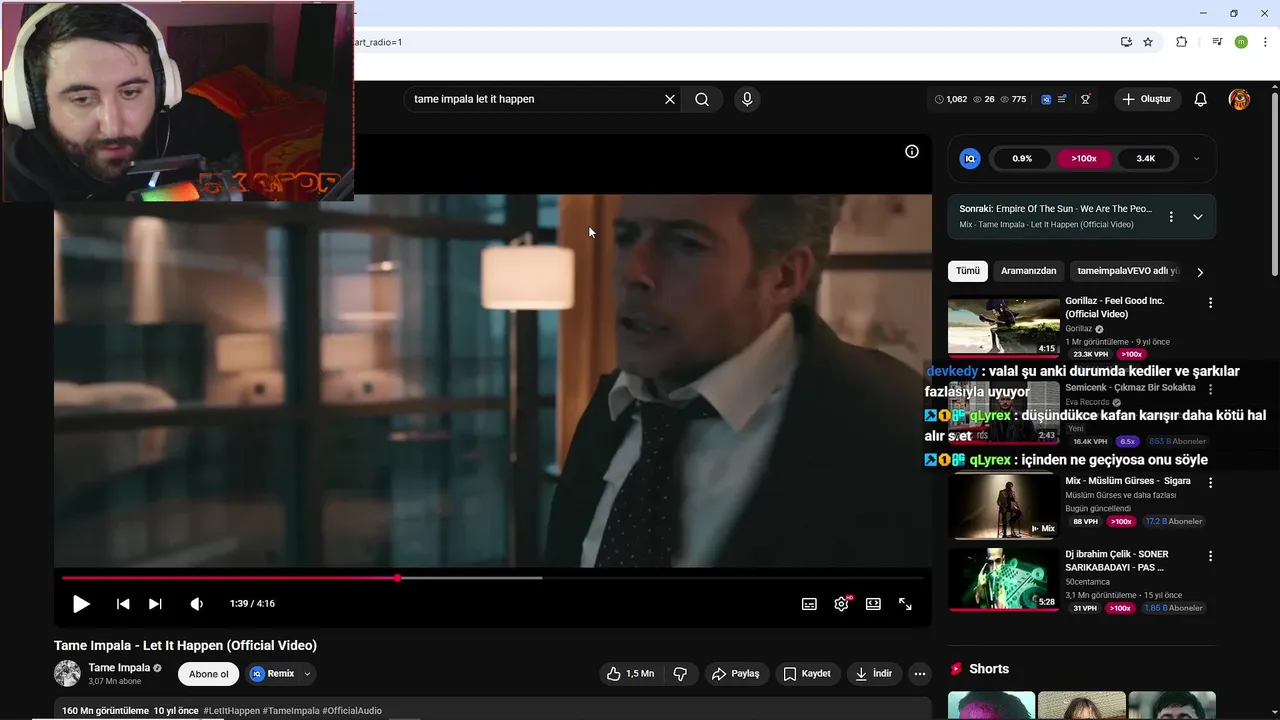Viewport: 1280px width, 720px height.
Task: Open Chrome extensions puzzle icon
Action: pyautogui.click(x=1182, y=42)
